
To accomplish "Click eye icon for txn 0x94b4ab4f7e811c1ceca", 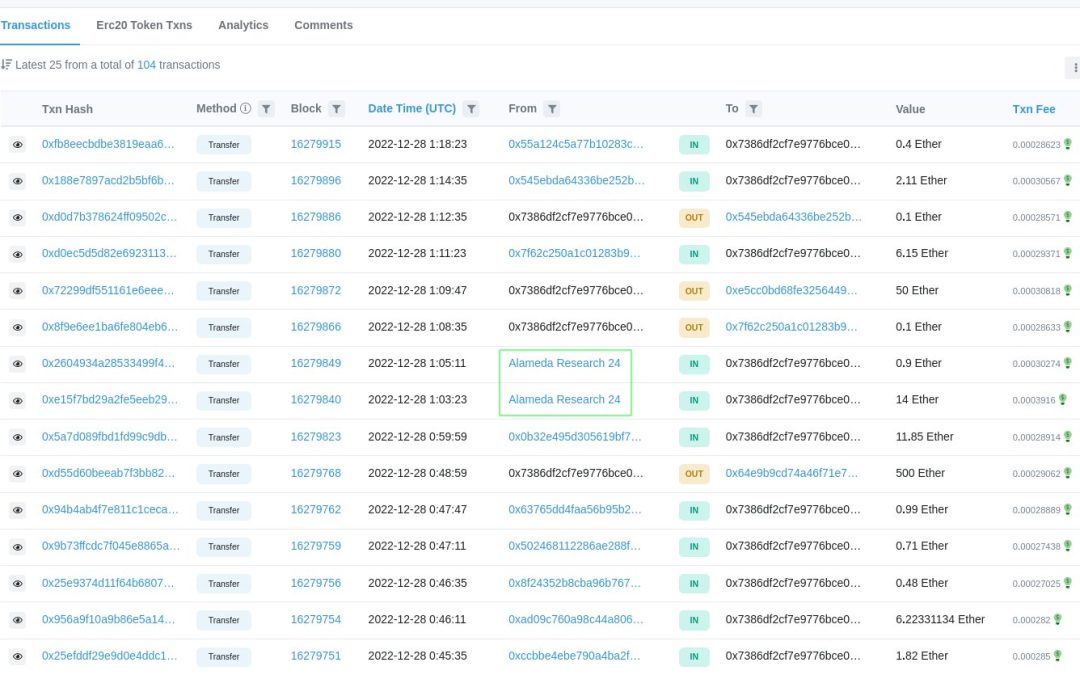I will [17, 510].
